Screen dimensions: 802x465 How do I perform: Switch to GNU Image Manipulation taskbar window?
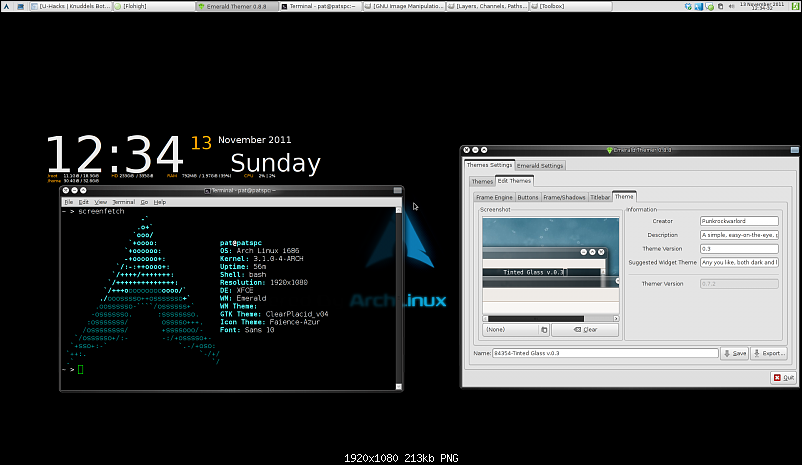pyautogui.click(x=404, y=6)
